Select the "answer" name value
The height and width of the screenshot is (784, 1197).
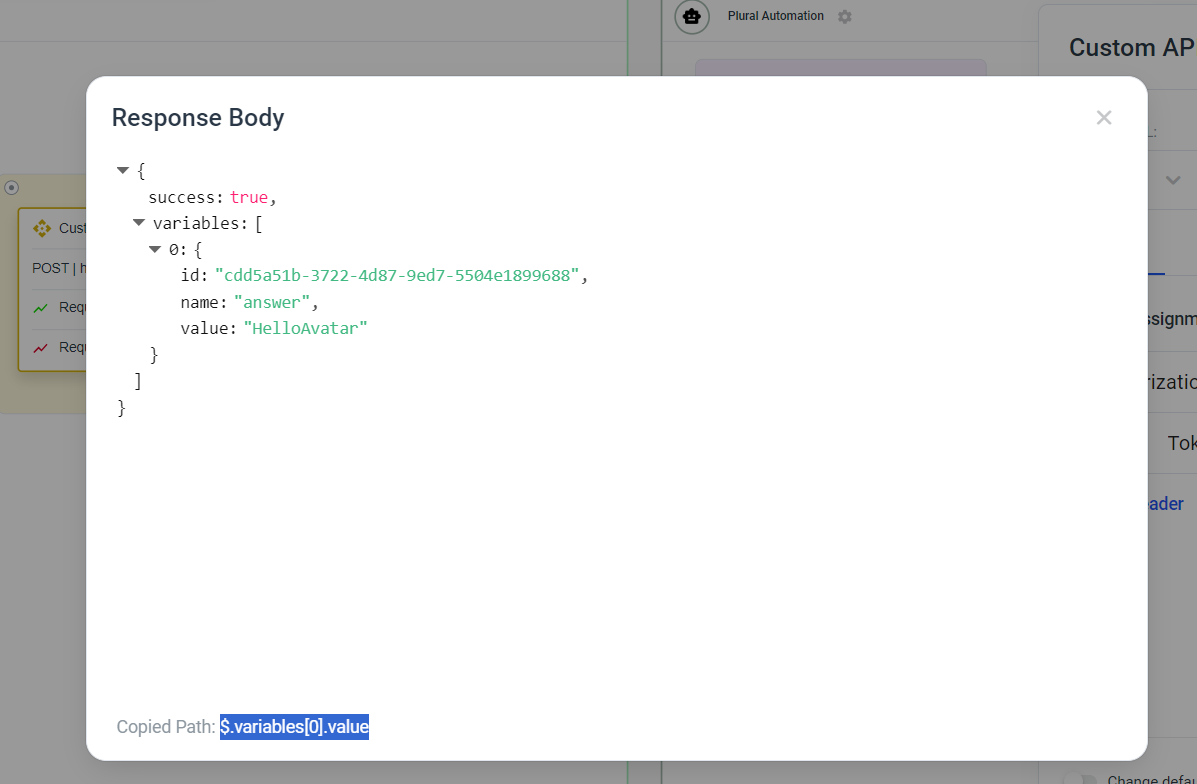point(273,302)
